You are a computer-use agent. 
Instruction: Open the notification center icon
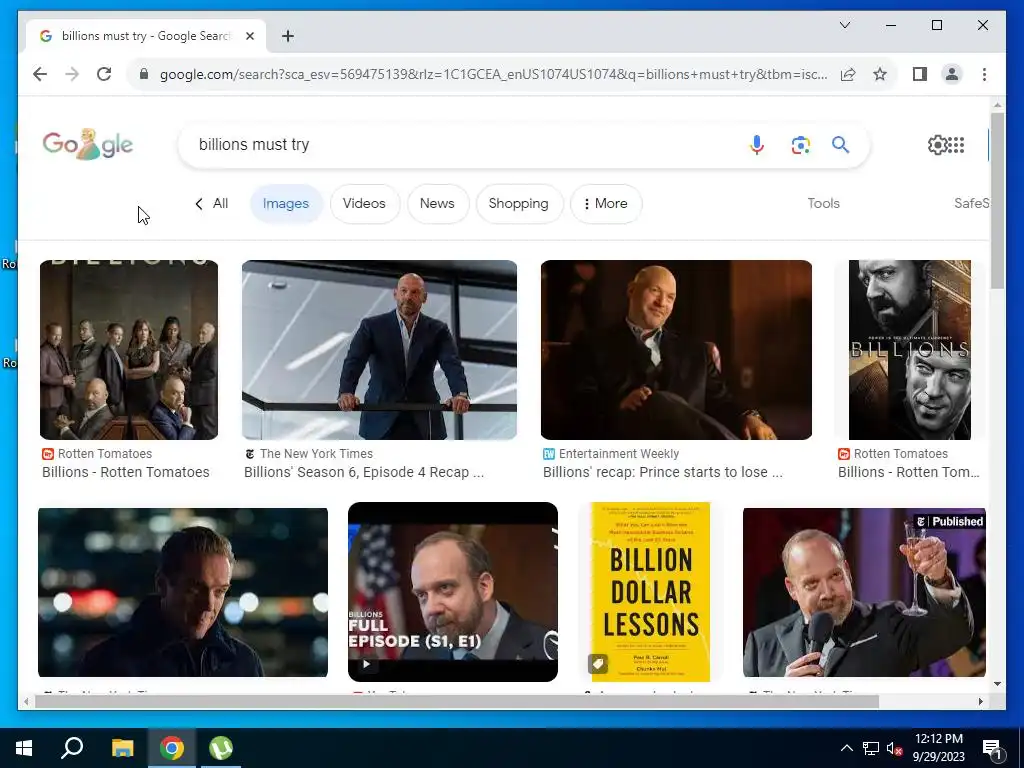[x=992, y=748]
